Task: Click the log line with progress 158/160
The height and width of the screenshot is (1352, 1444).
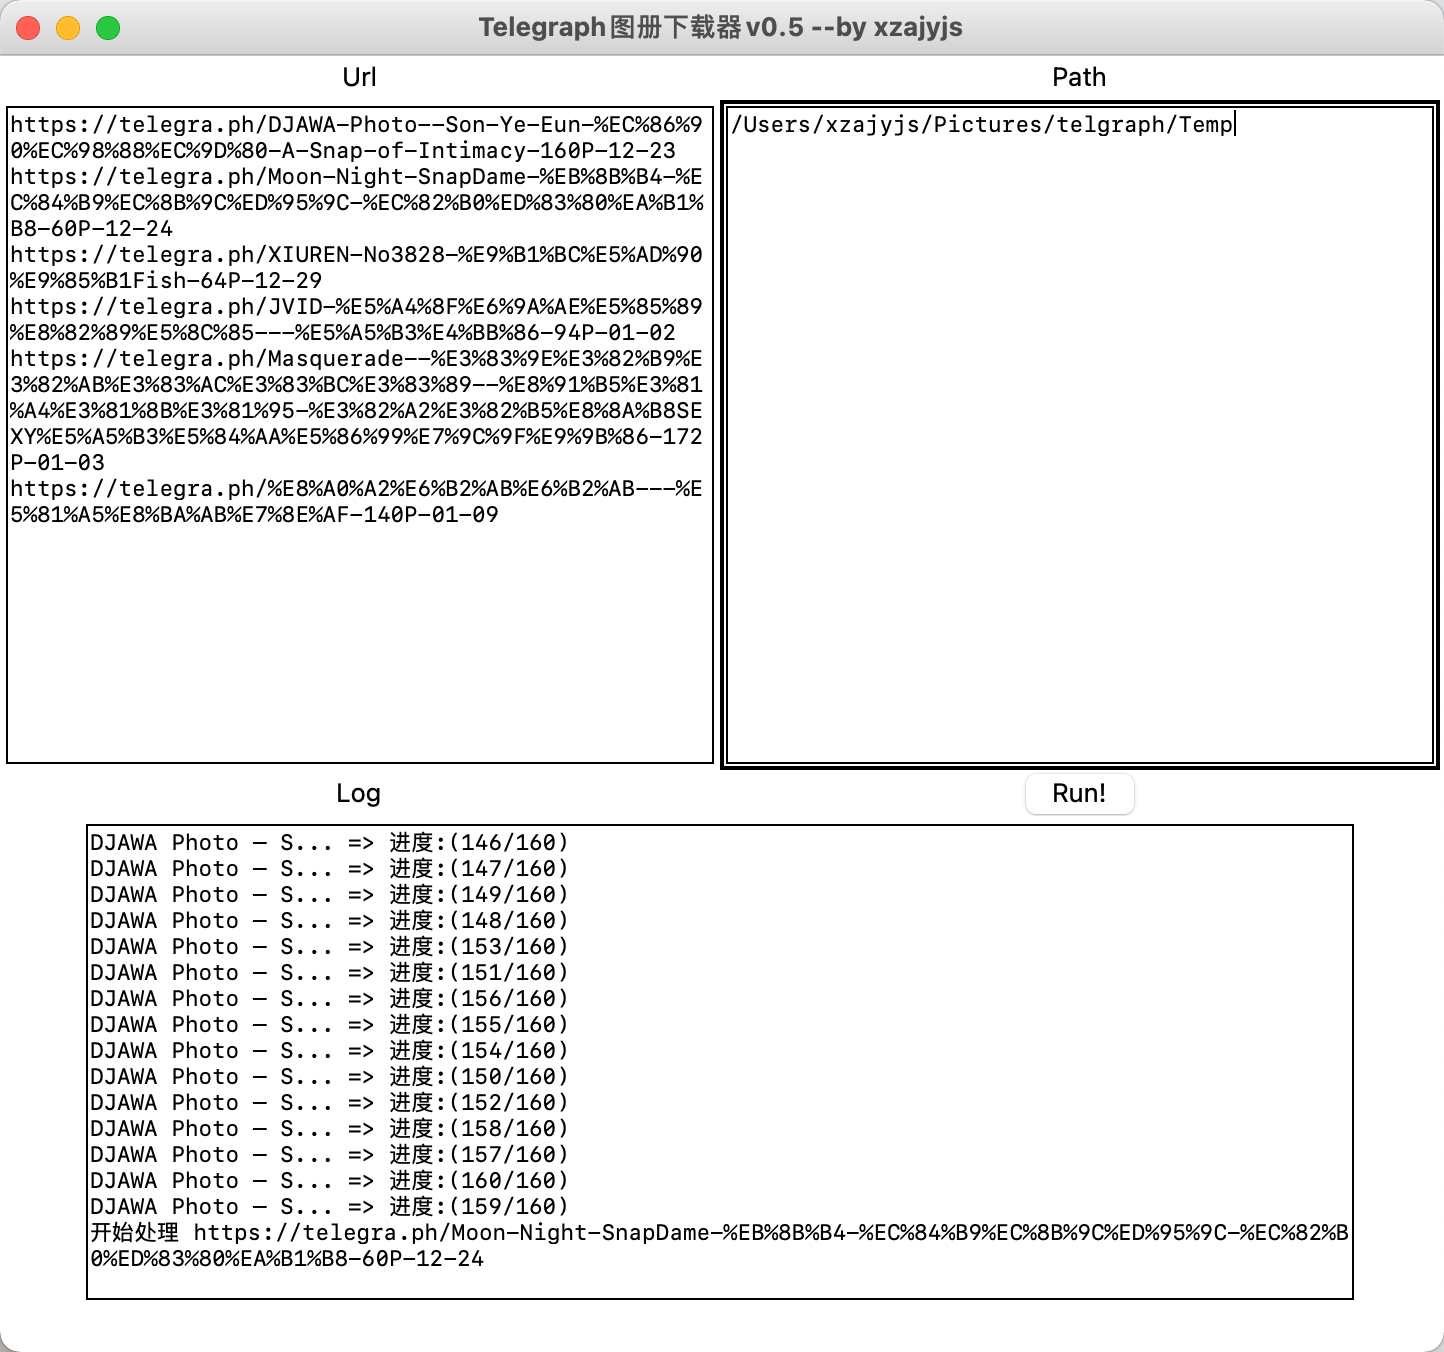Action: coord(329,1129)
